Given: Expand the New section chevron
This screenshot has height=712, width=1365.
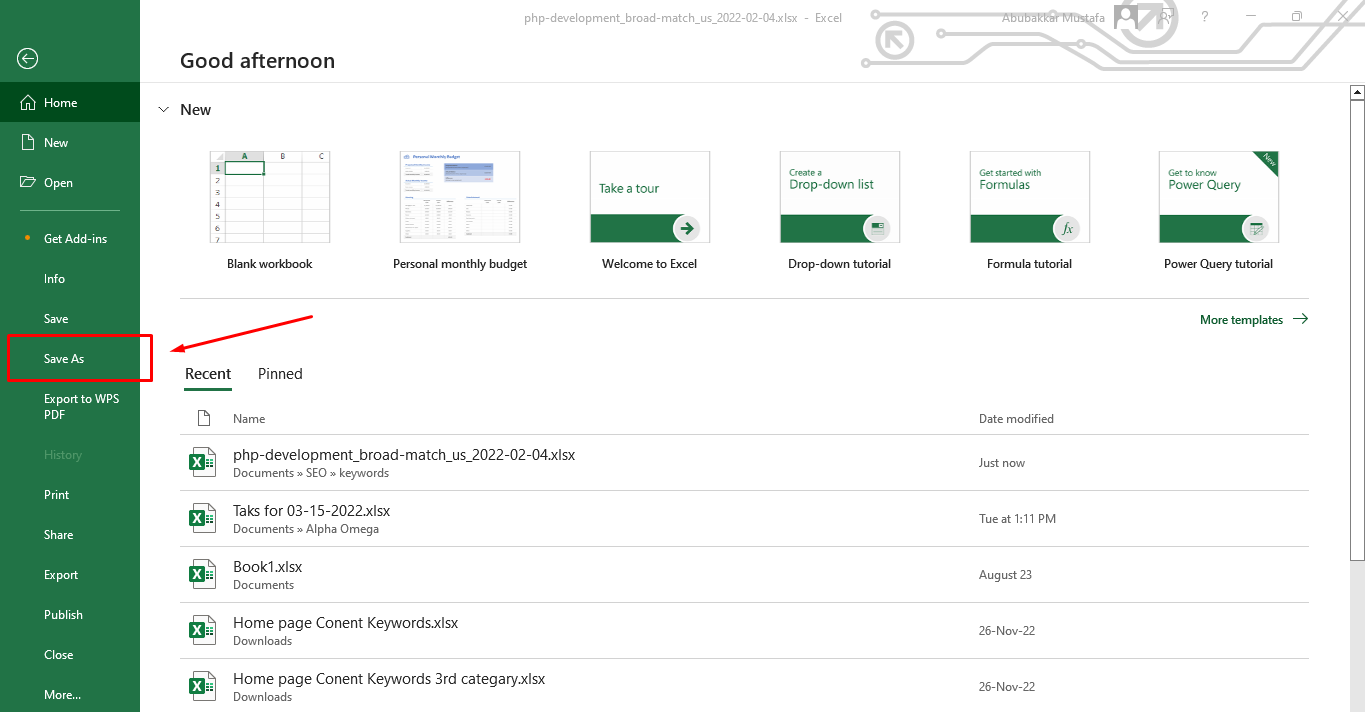Looking at the screenshot, I should [163, 109].
